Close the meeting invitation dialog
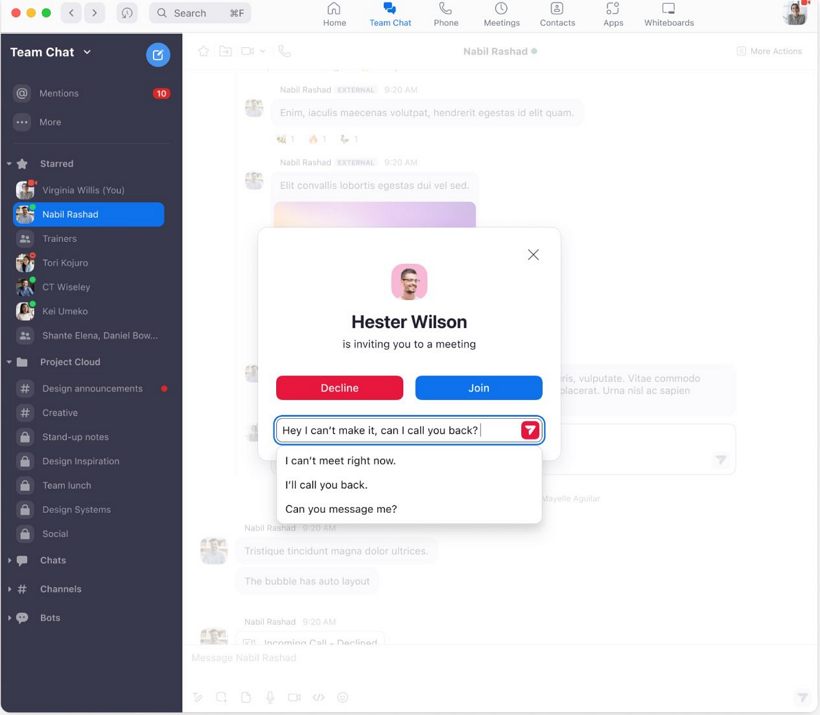This screenshot has width=820, height=715. pos(533,255)
